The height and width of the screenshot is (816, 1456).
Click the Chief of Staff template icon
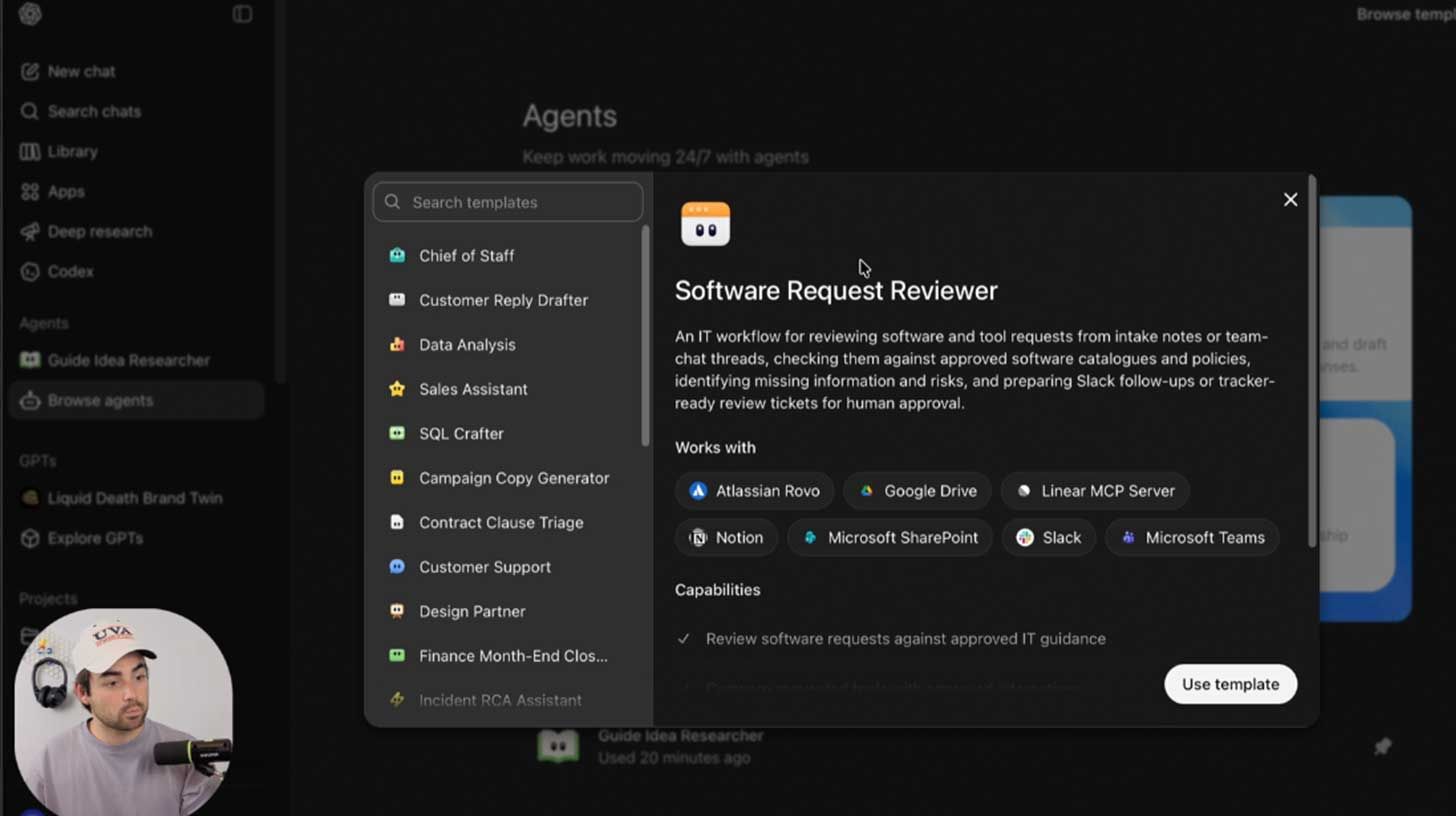coord(397,255)
